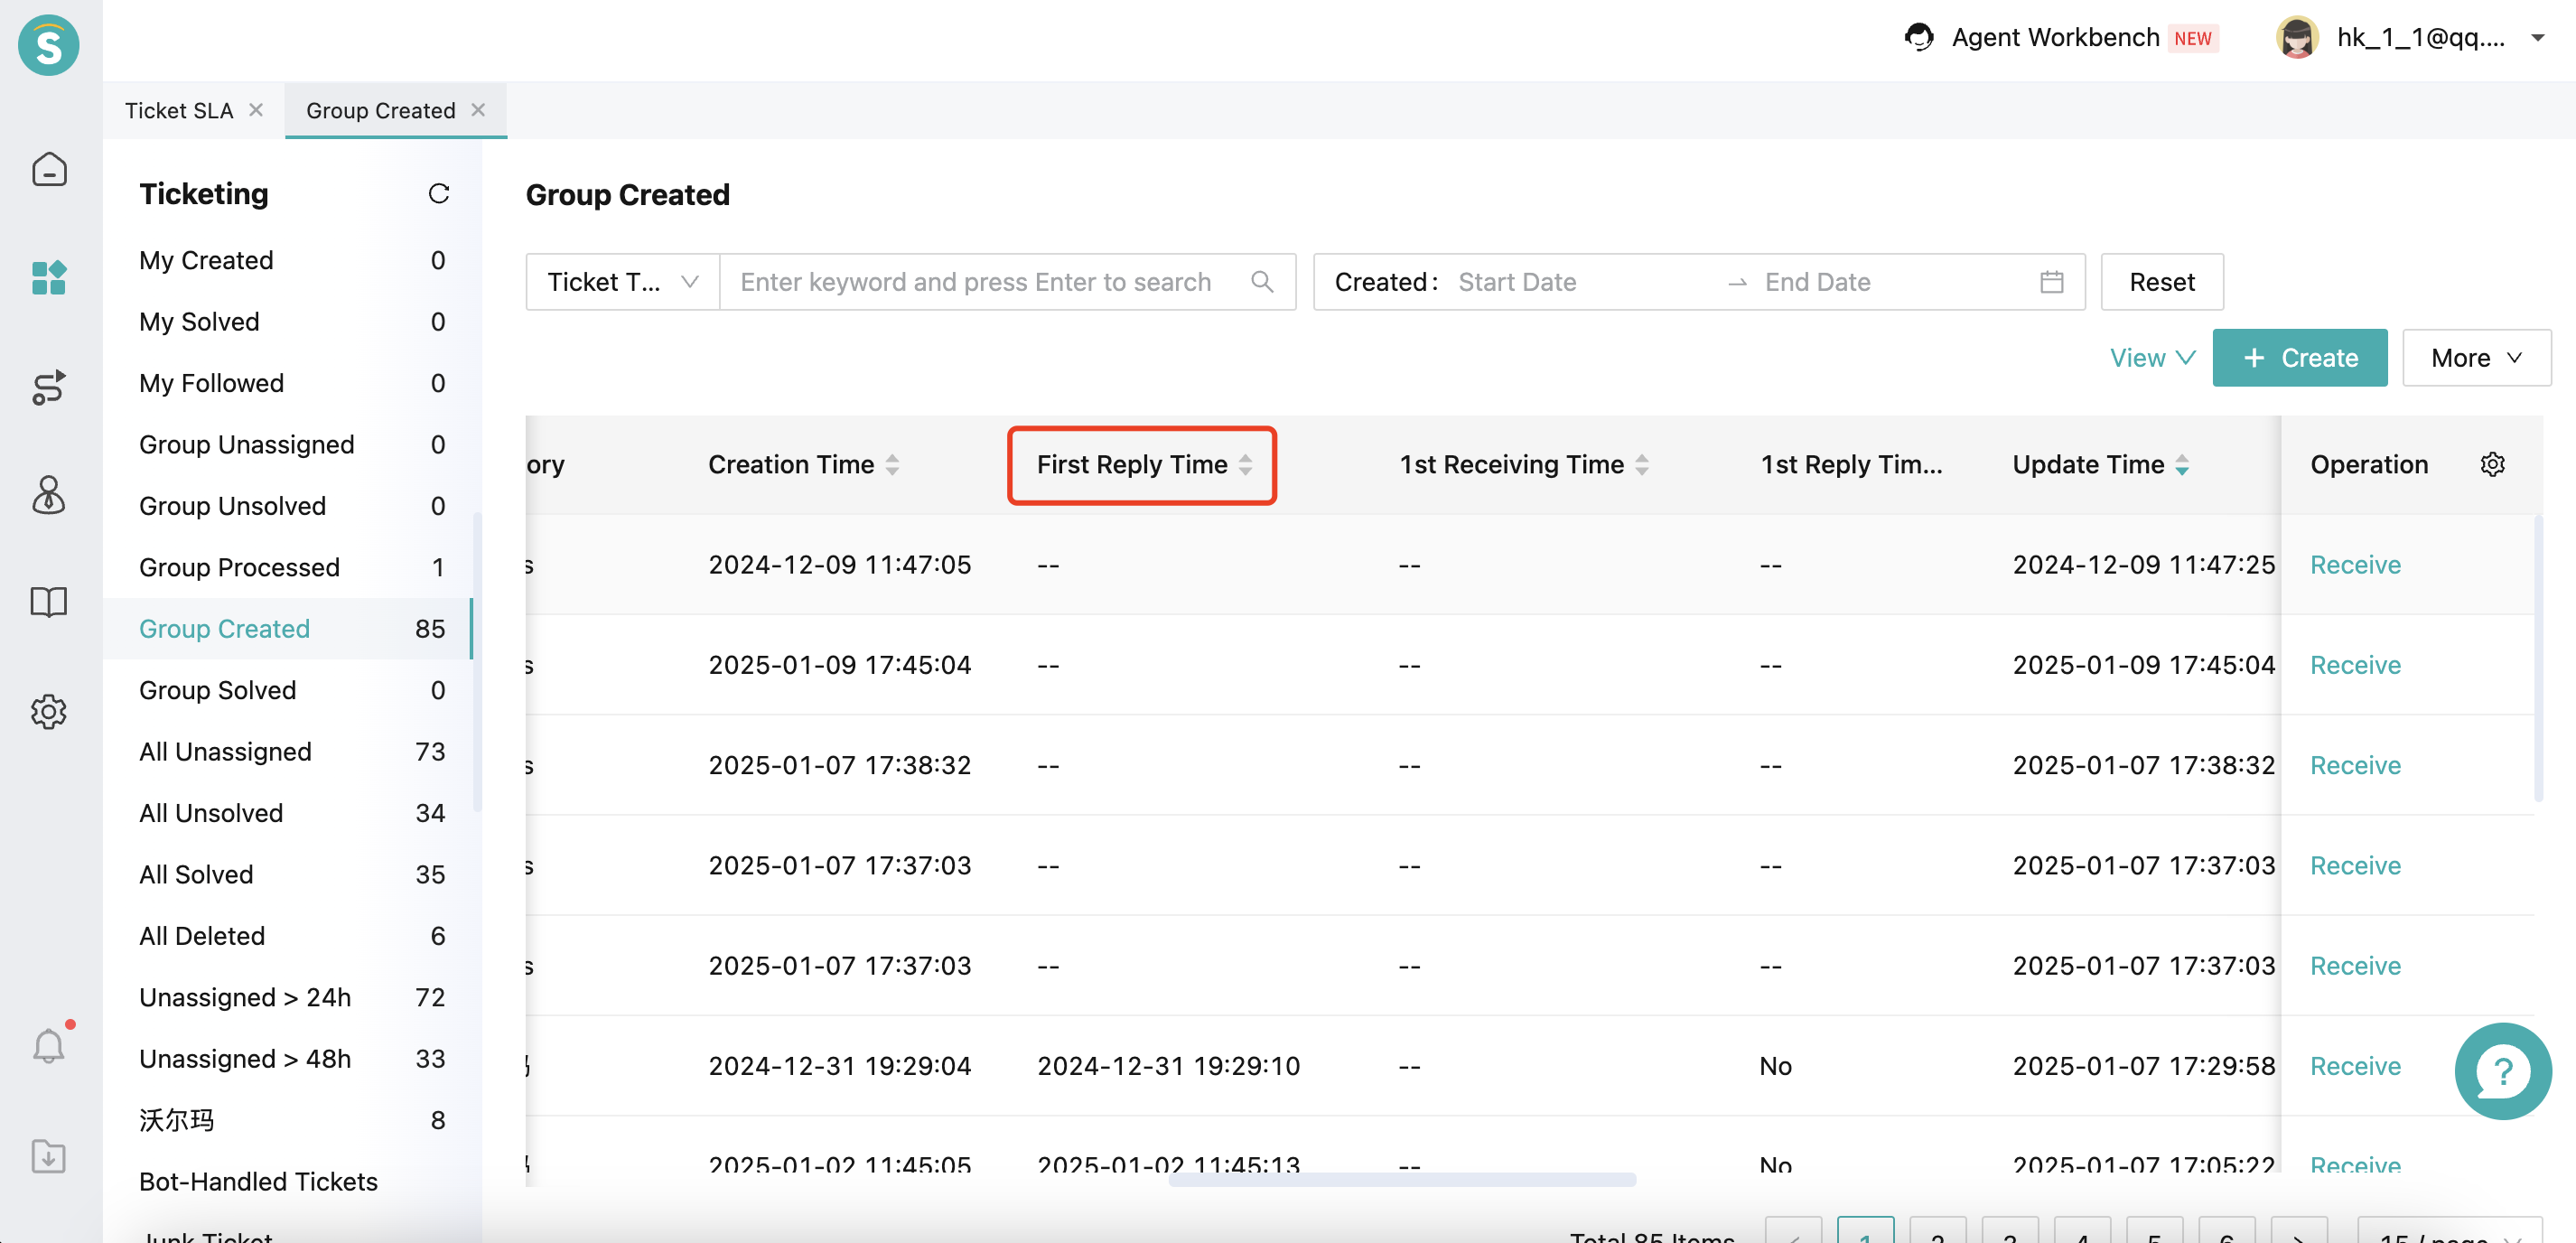Select the Group Created tab
Image resolution: width=2576 pixels, height=1243 pixels.
click(x=380, y=110)
